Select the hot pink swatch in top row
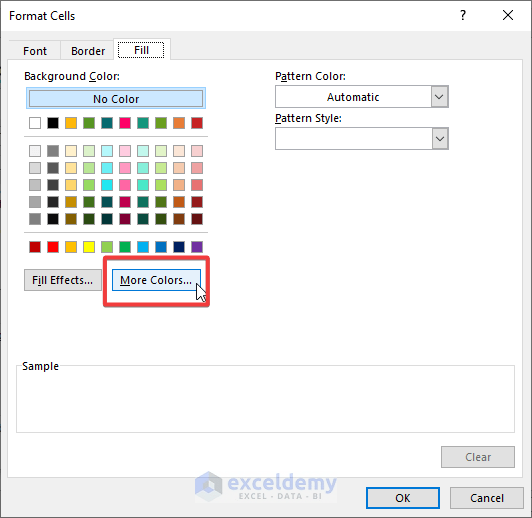Image resolution: width=532 pixels, height=518 pixels. click(x=125, y=123)
